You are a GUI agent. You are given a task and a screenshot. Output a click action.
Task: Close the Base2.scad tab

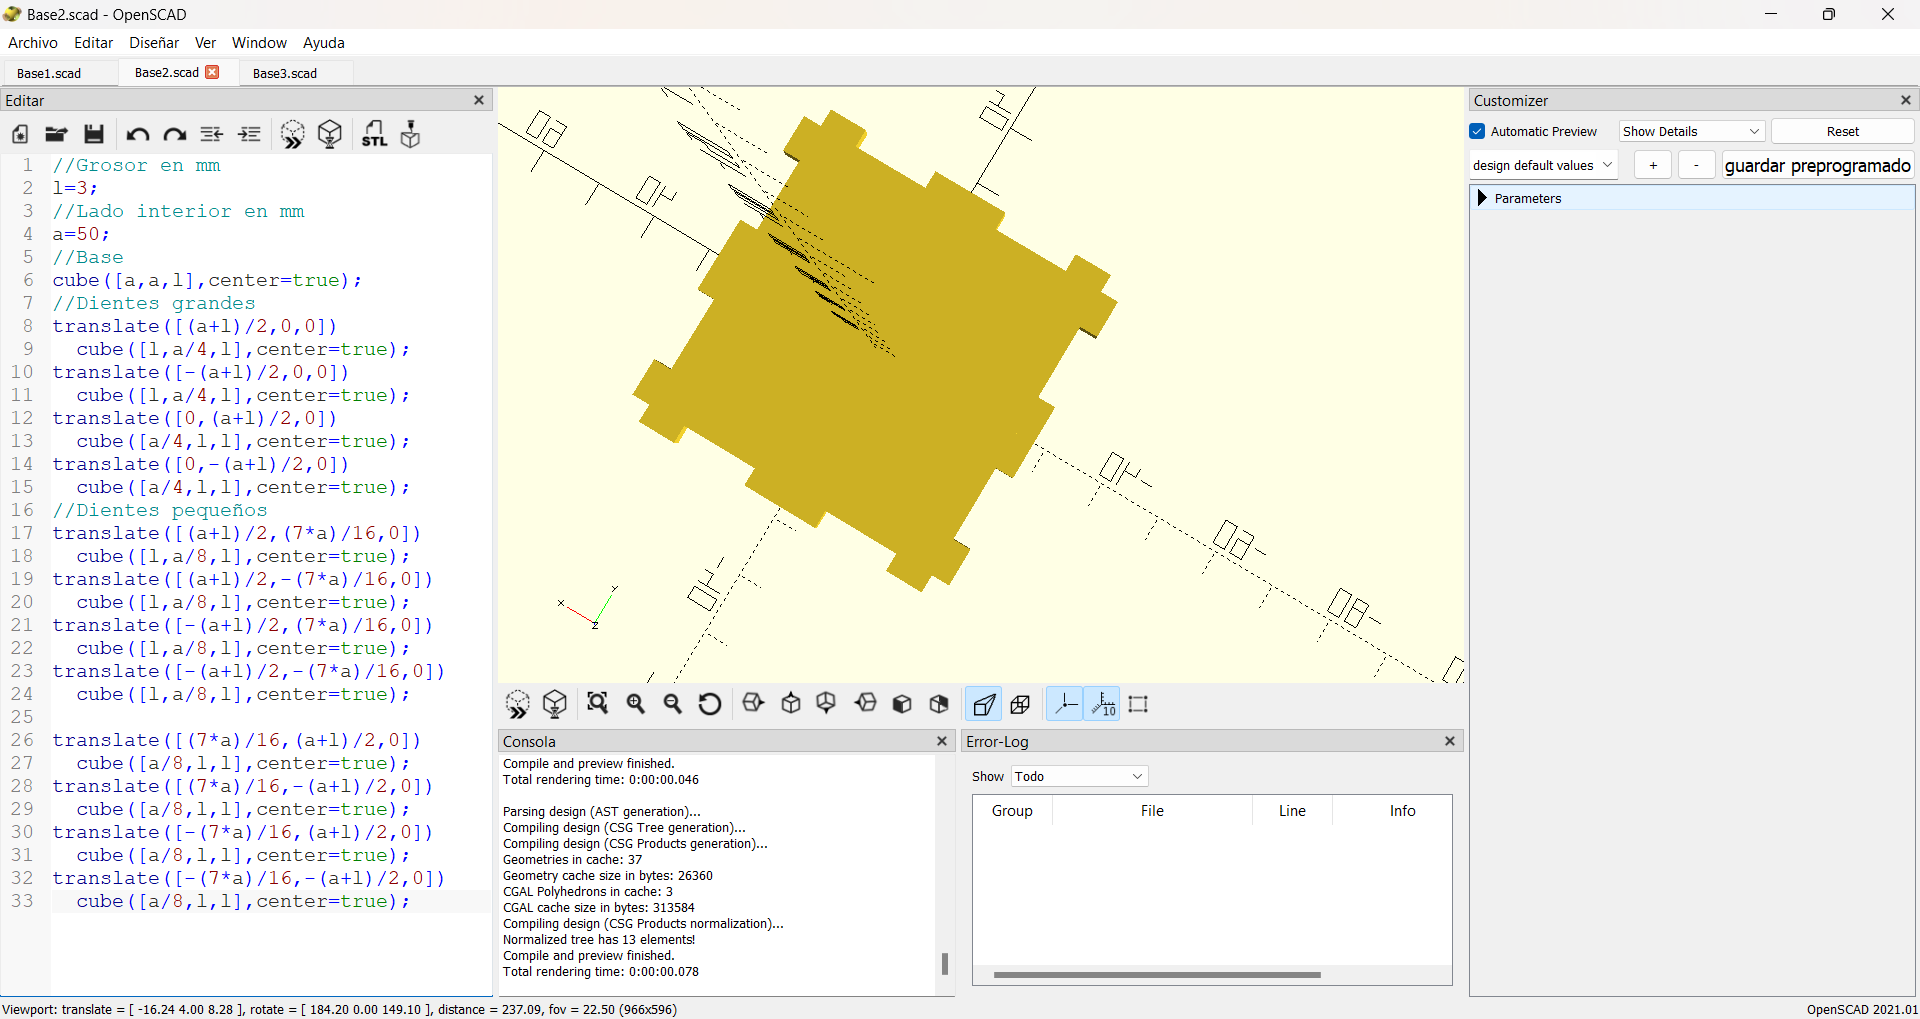[x=212, y=72]
